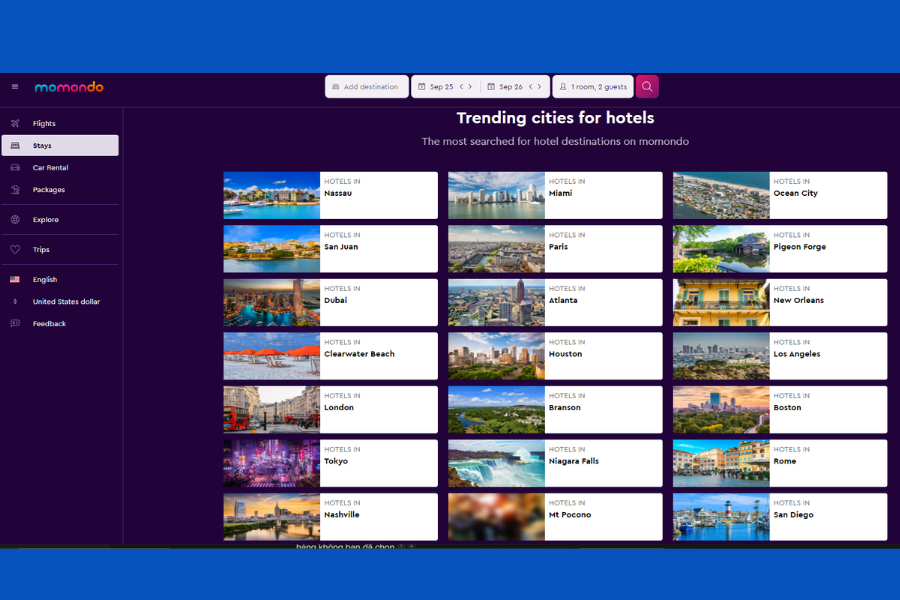Change the United States dollar currency
This screenshot has width=900, height=600.
[66, 302]
